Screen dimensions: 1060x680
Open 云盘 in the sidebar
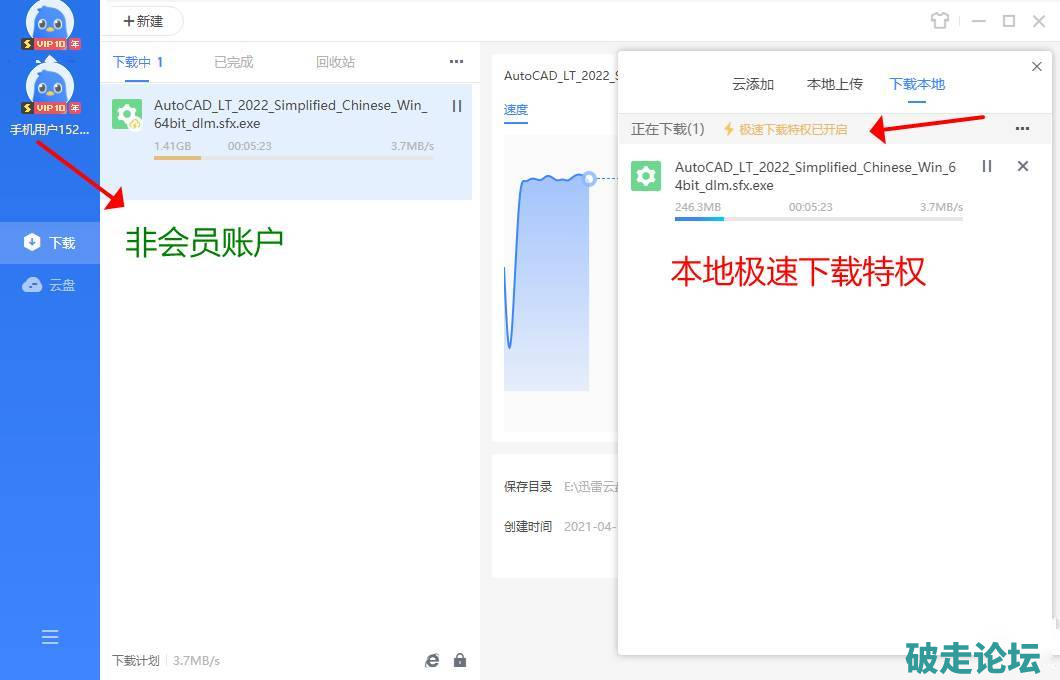50,285
